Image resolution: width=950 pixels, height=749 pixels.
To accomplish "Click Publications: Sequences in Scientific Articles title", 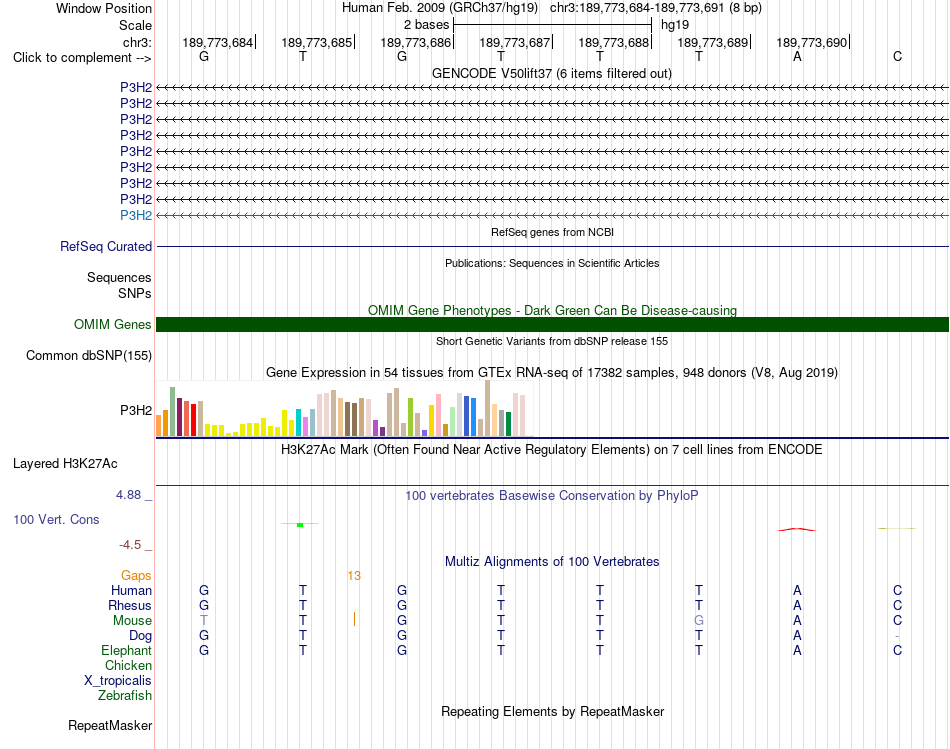I will tap(552, 263).
